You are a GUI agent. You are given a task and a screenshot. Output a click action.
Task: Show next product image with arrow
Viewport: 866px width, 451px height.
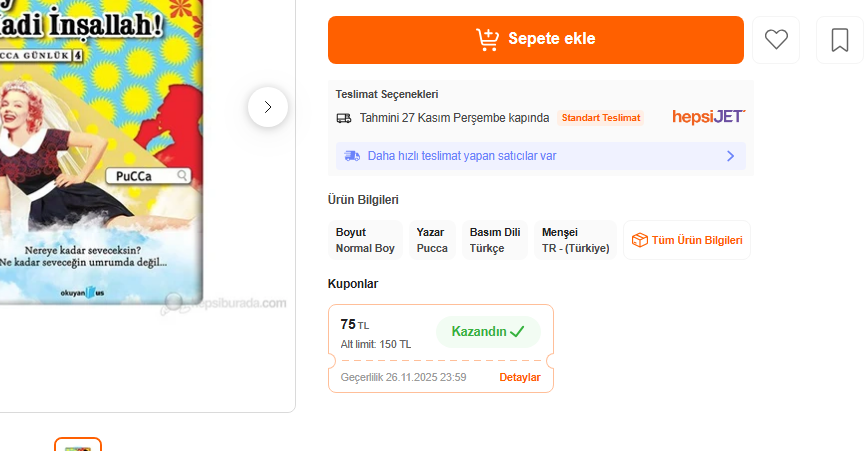click(268, 107)
